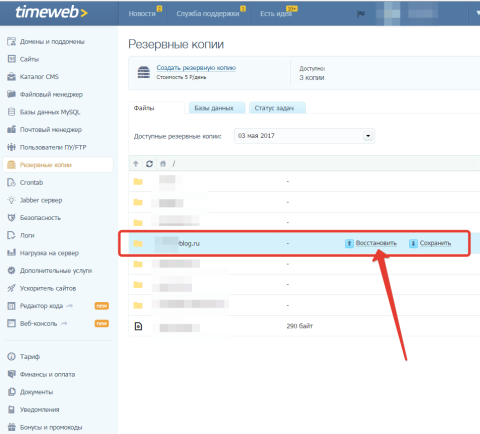Open Веб-консоль icon
480x434 pixels.
click(11, 323)
